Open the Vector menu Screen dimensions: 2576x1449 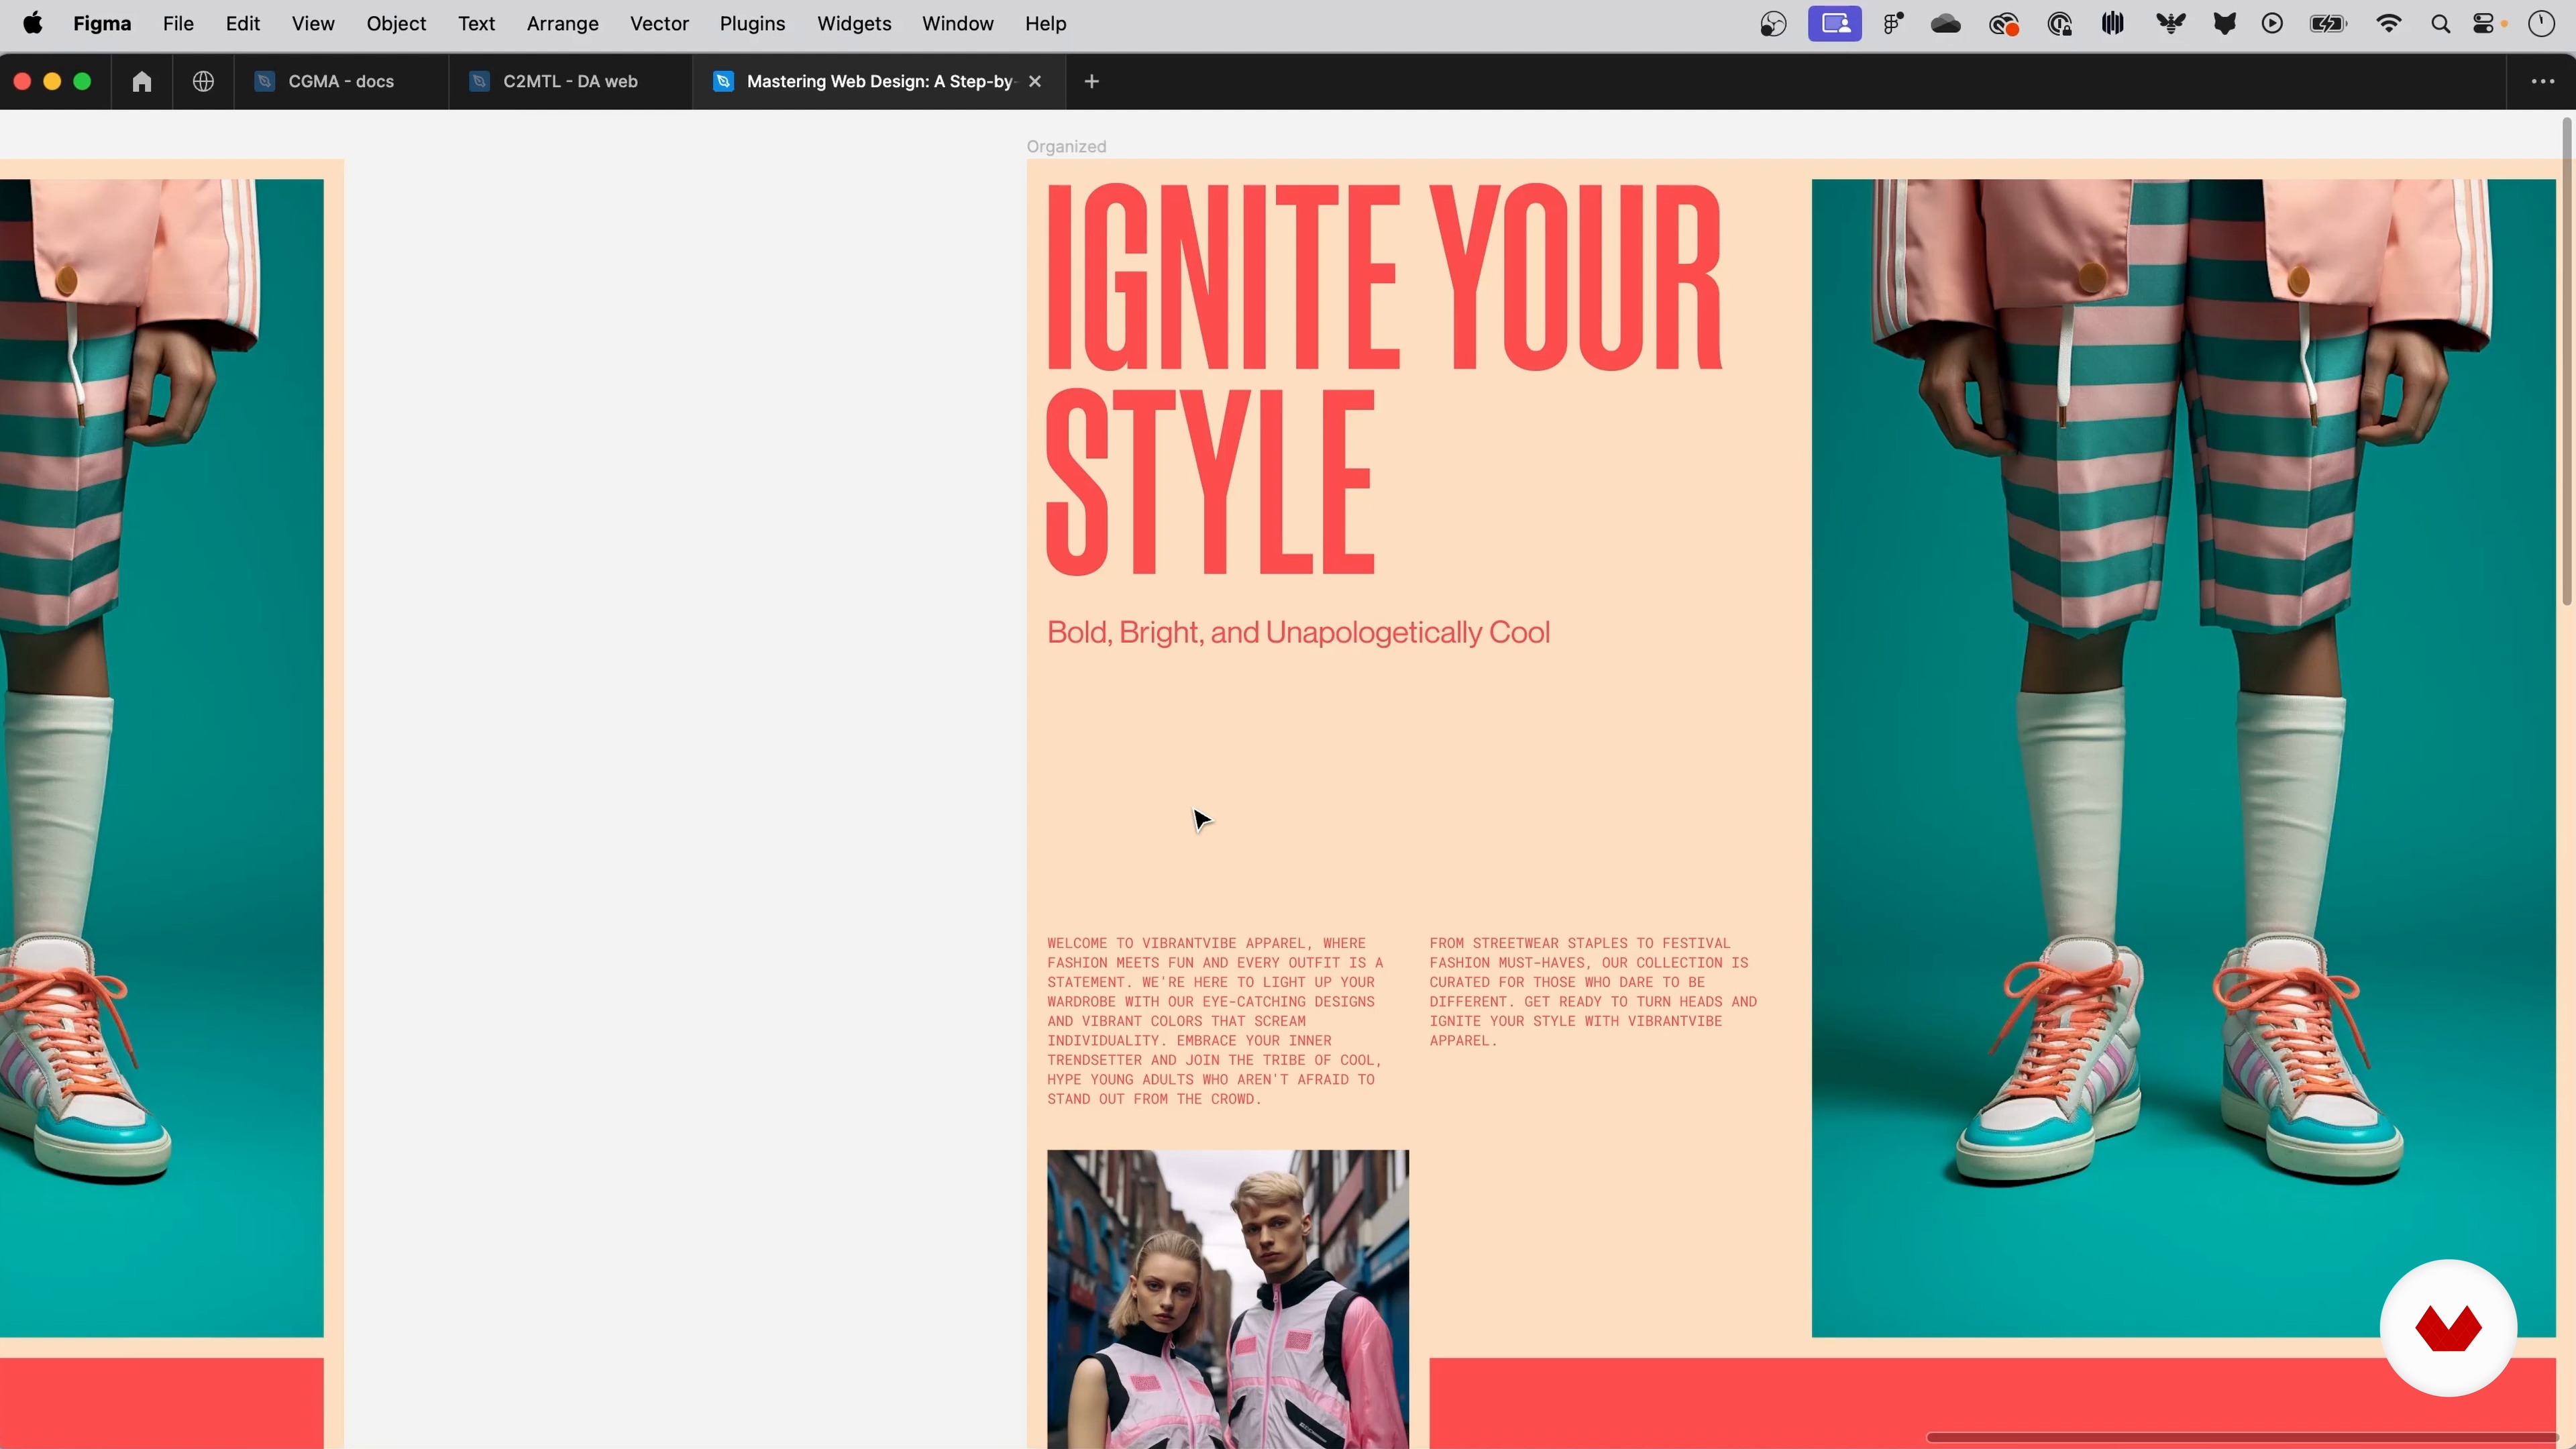coord(659,23)
